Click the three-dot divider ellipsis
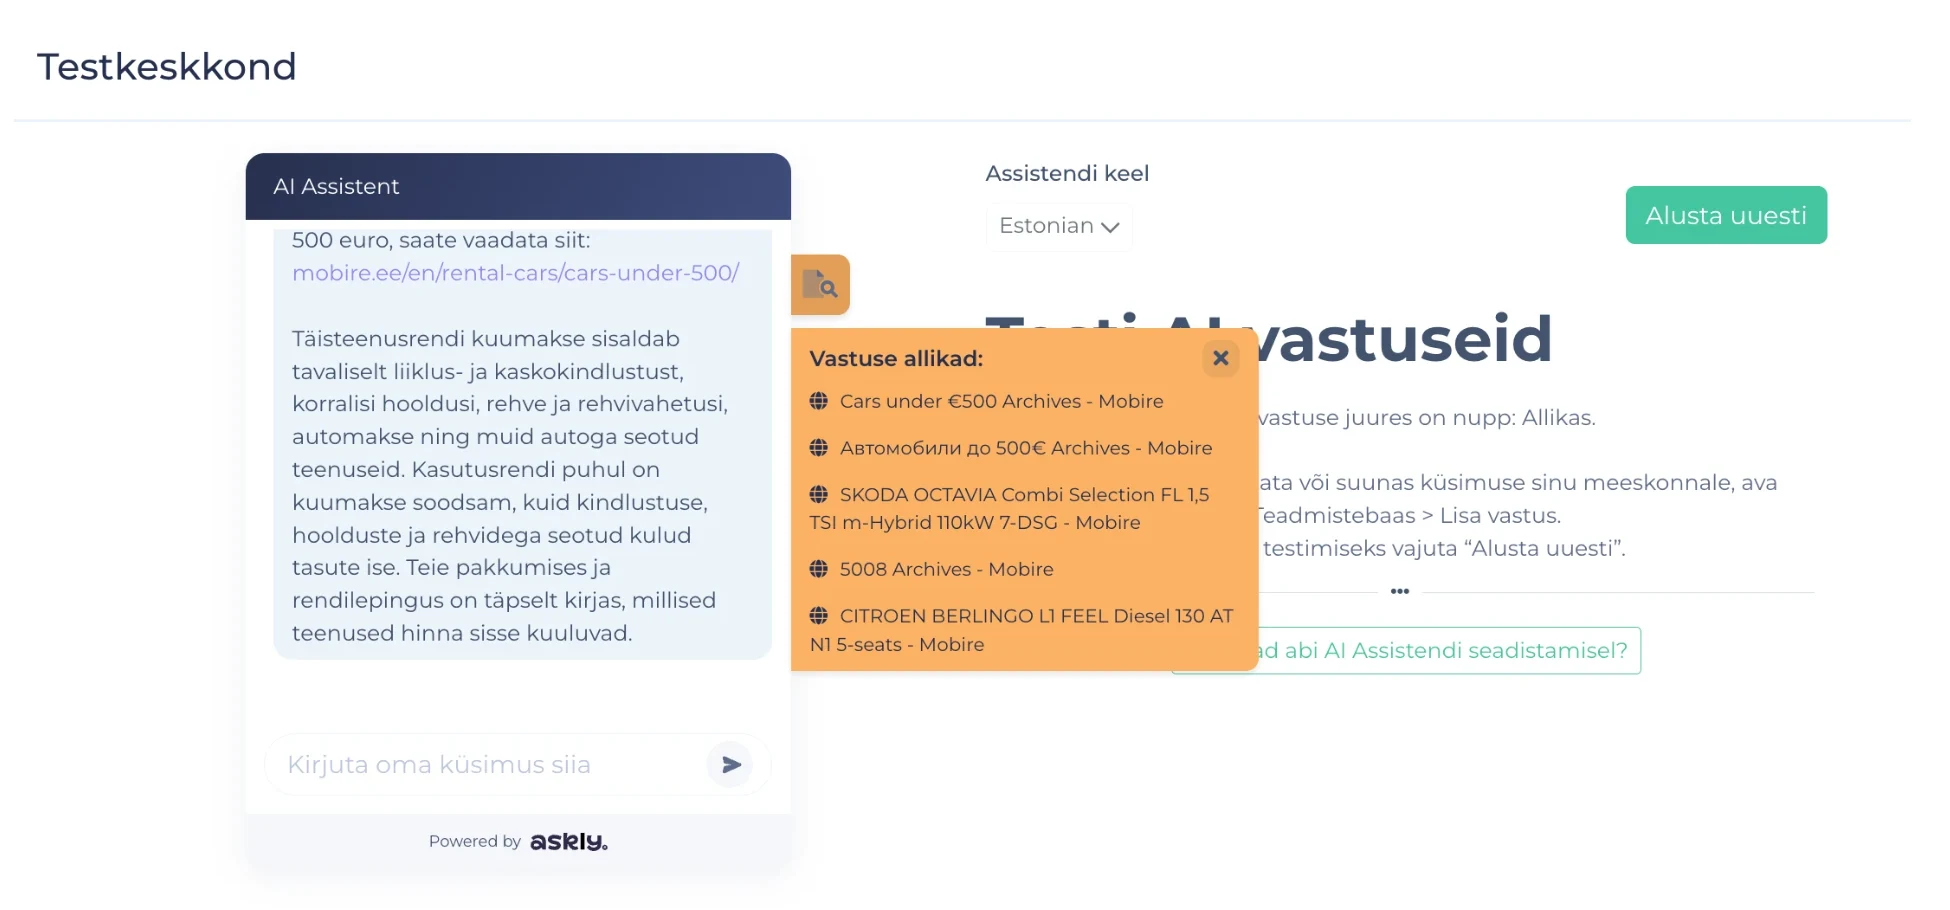The height and width of the screenshot is (910, 1950). coord(1400,592)
